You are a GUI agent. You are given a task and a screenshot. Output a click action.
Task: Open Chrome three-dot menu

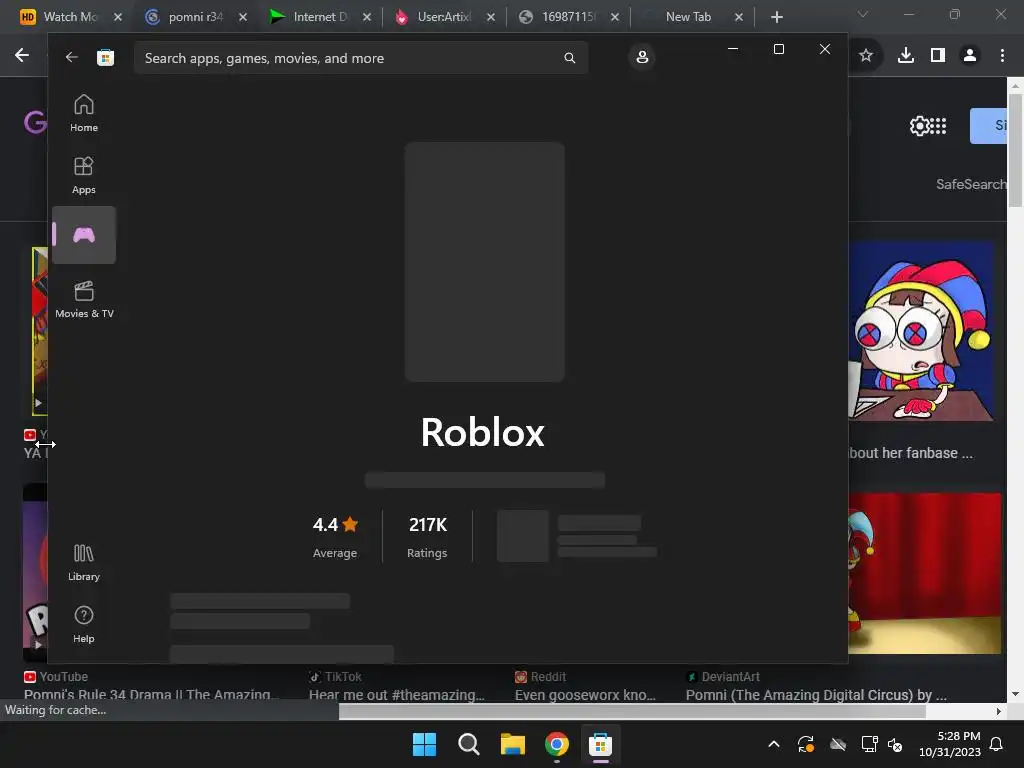pyautogui.click(x=1002, y=56)
